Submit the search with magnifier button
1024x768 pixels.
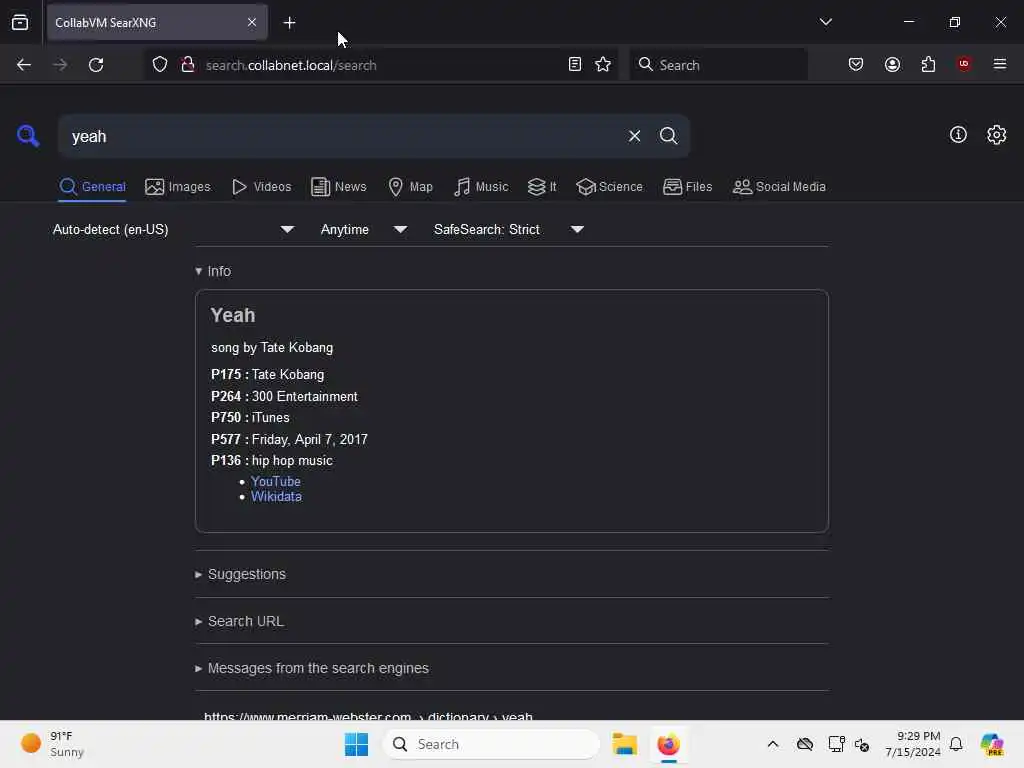pos(668,136)
